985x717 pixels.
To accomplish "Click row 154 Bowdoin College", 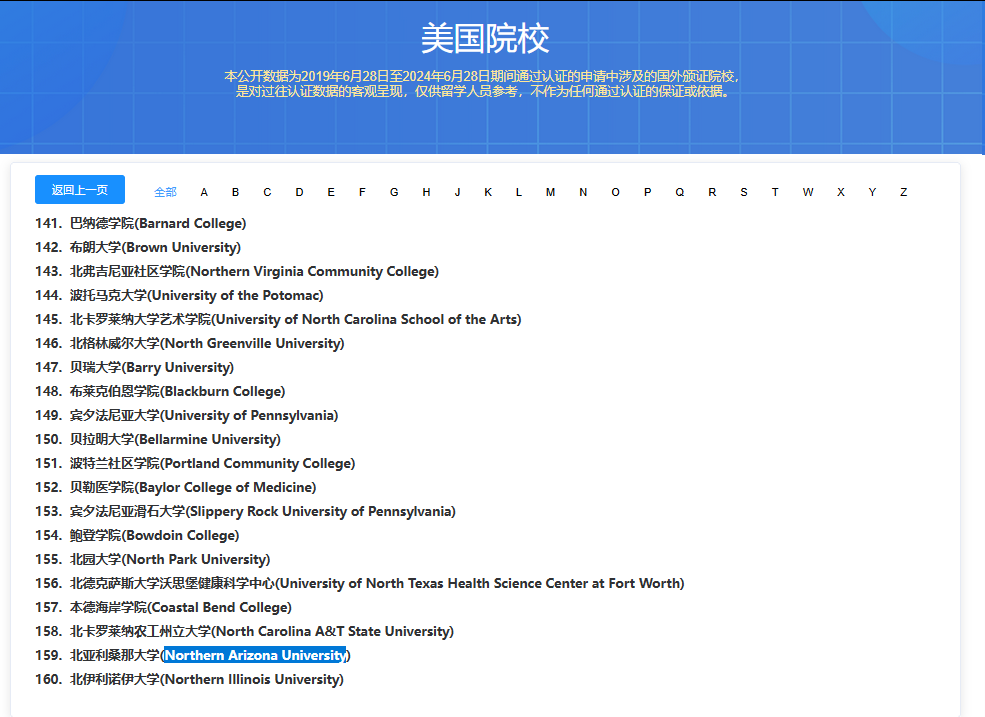I will coord(137,535).
